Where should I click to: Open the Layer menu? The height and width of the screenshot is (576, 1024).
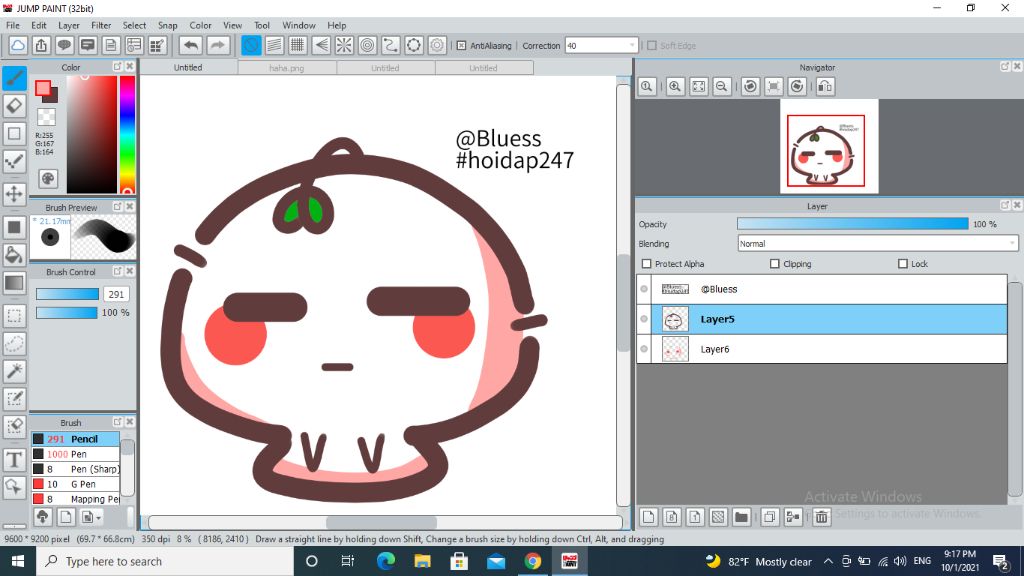pyautogui.click(x=69, y=25)
